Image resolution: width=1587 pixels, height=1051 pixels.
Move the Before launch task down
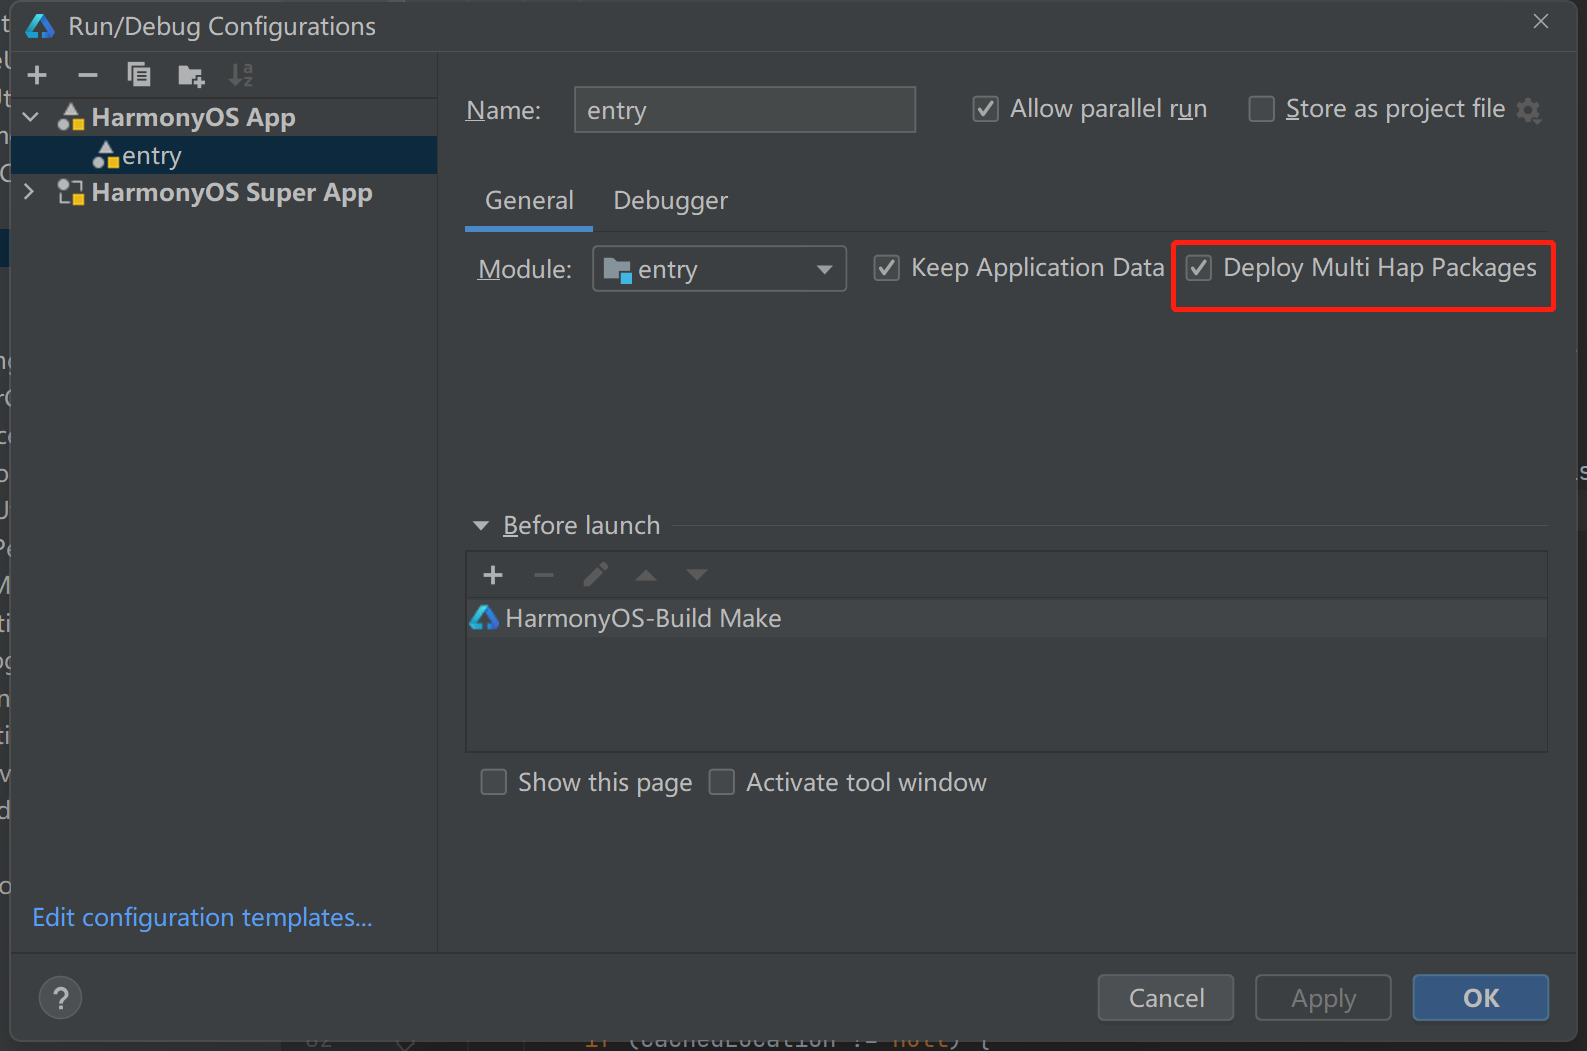pos(697,575)
